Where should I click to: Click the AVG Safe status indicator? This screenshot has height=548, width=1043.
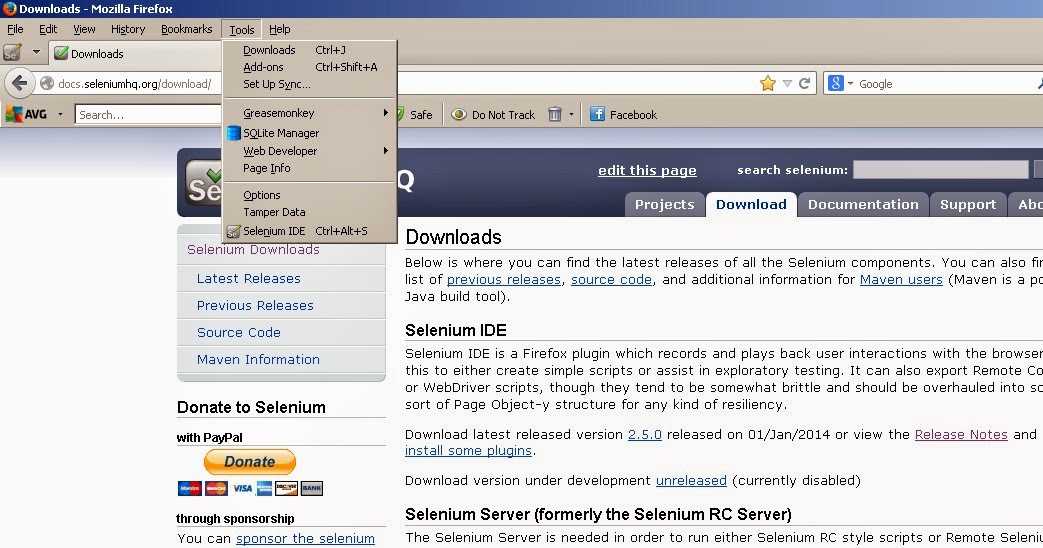414,114
